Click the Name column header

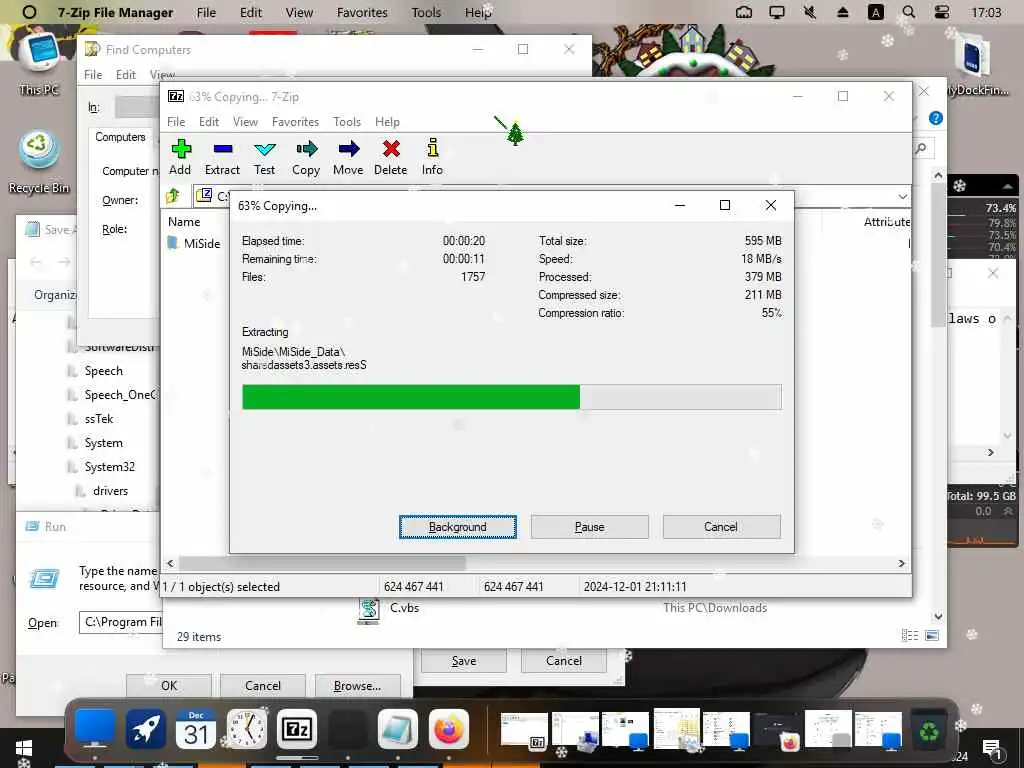[x=184, y=222]
